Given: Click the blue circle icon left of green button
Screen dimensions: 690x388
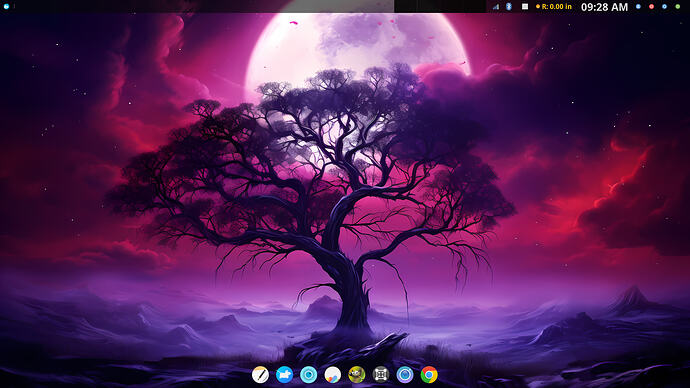Looking at the screenshot, I should (x=664, y=7).
